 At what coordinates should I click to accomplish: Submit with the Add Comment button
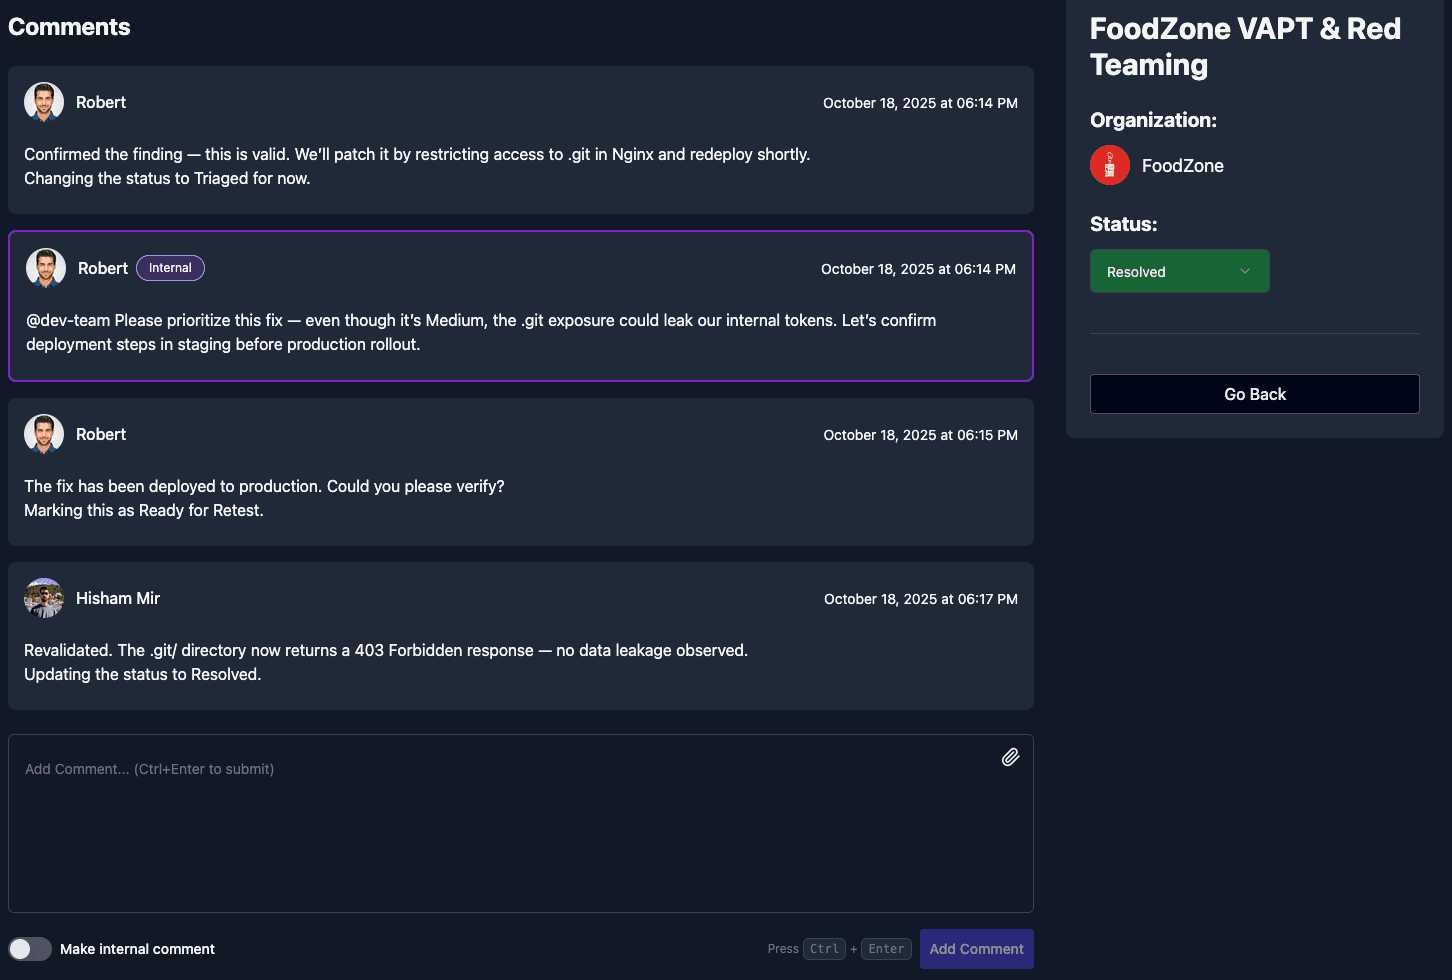976,948
